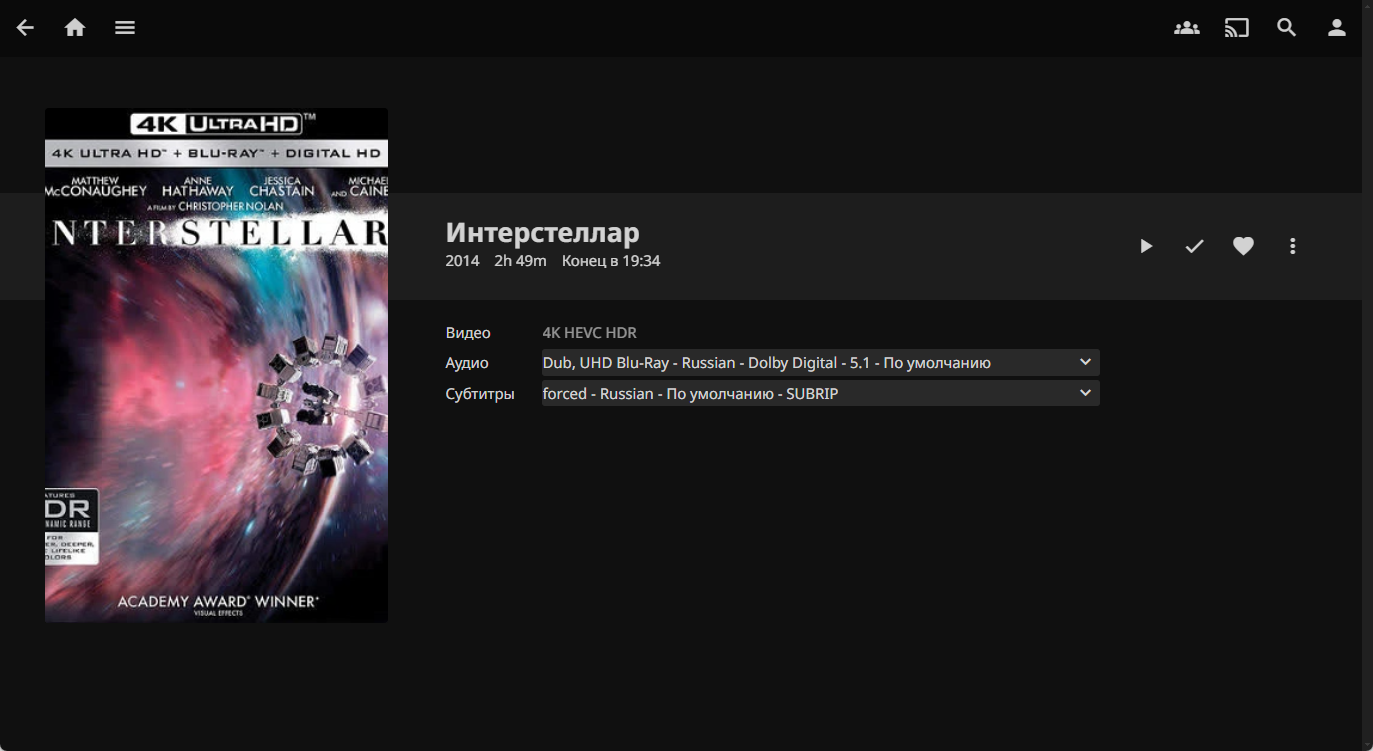Add movie to favorites heart

[x=1243, y=246]
